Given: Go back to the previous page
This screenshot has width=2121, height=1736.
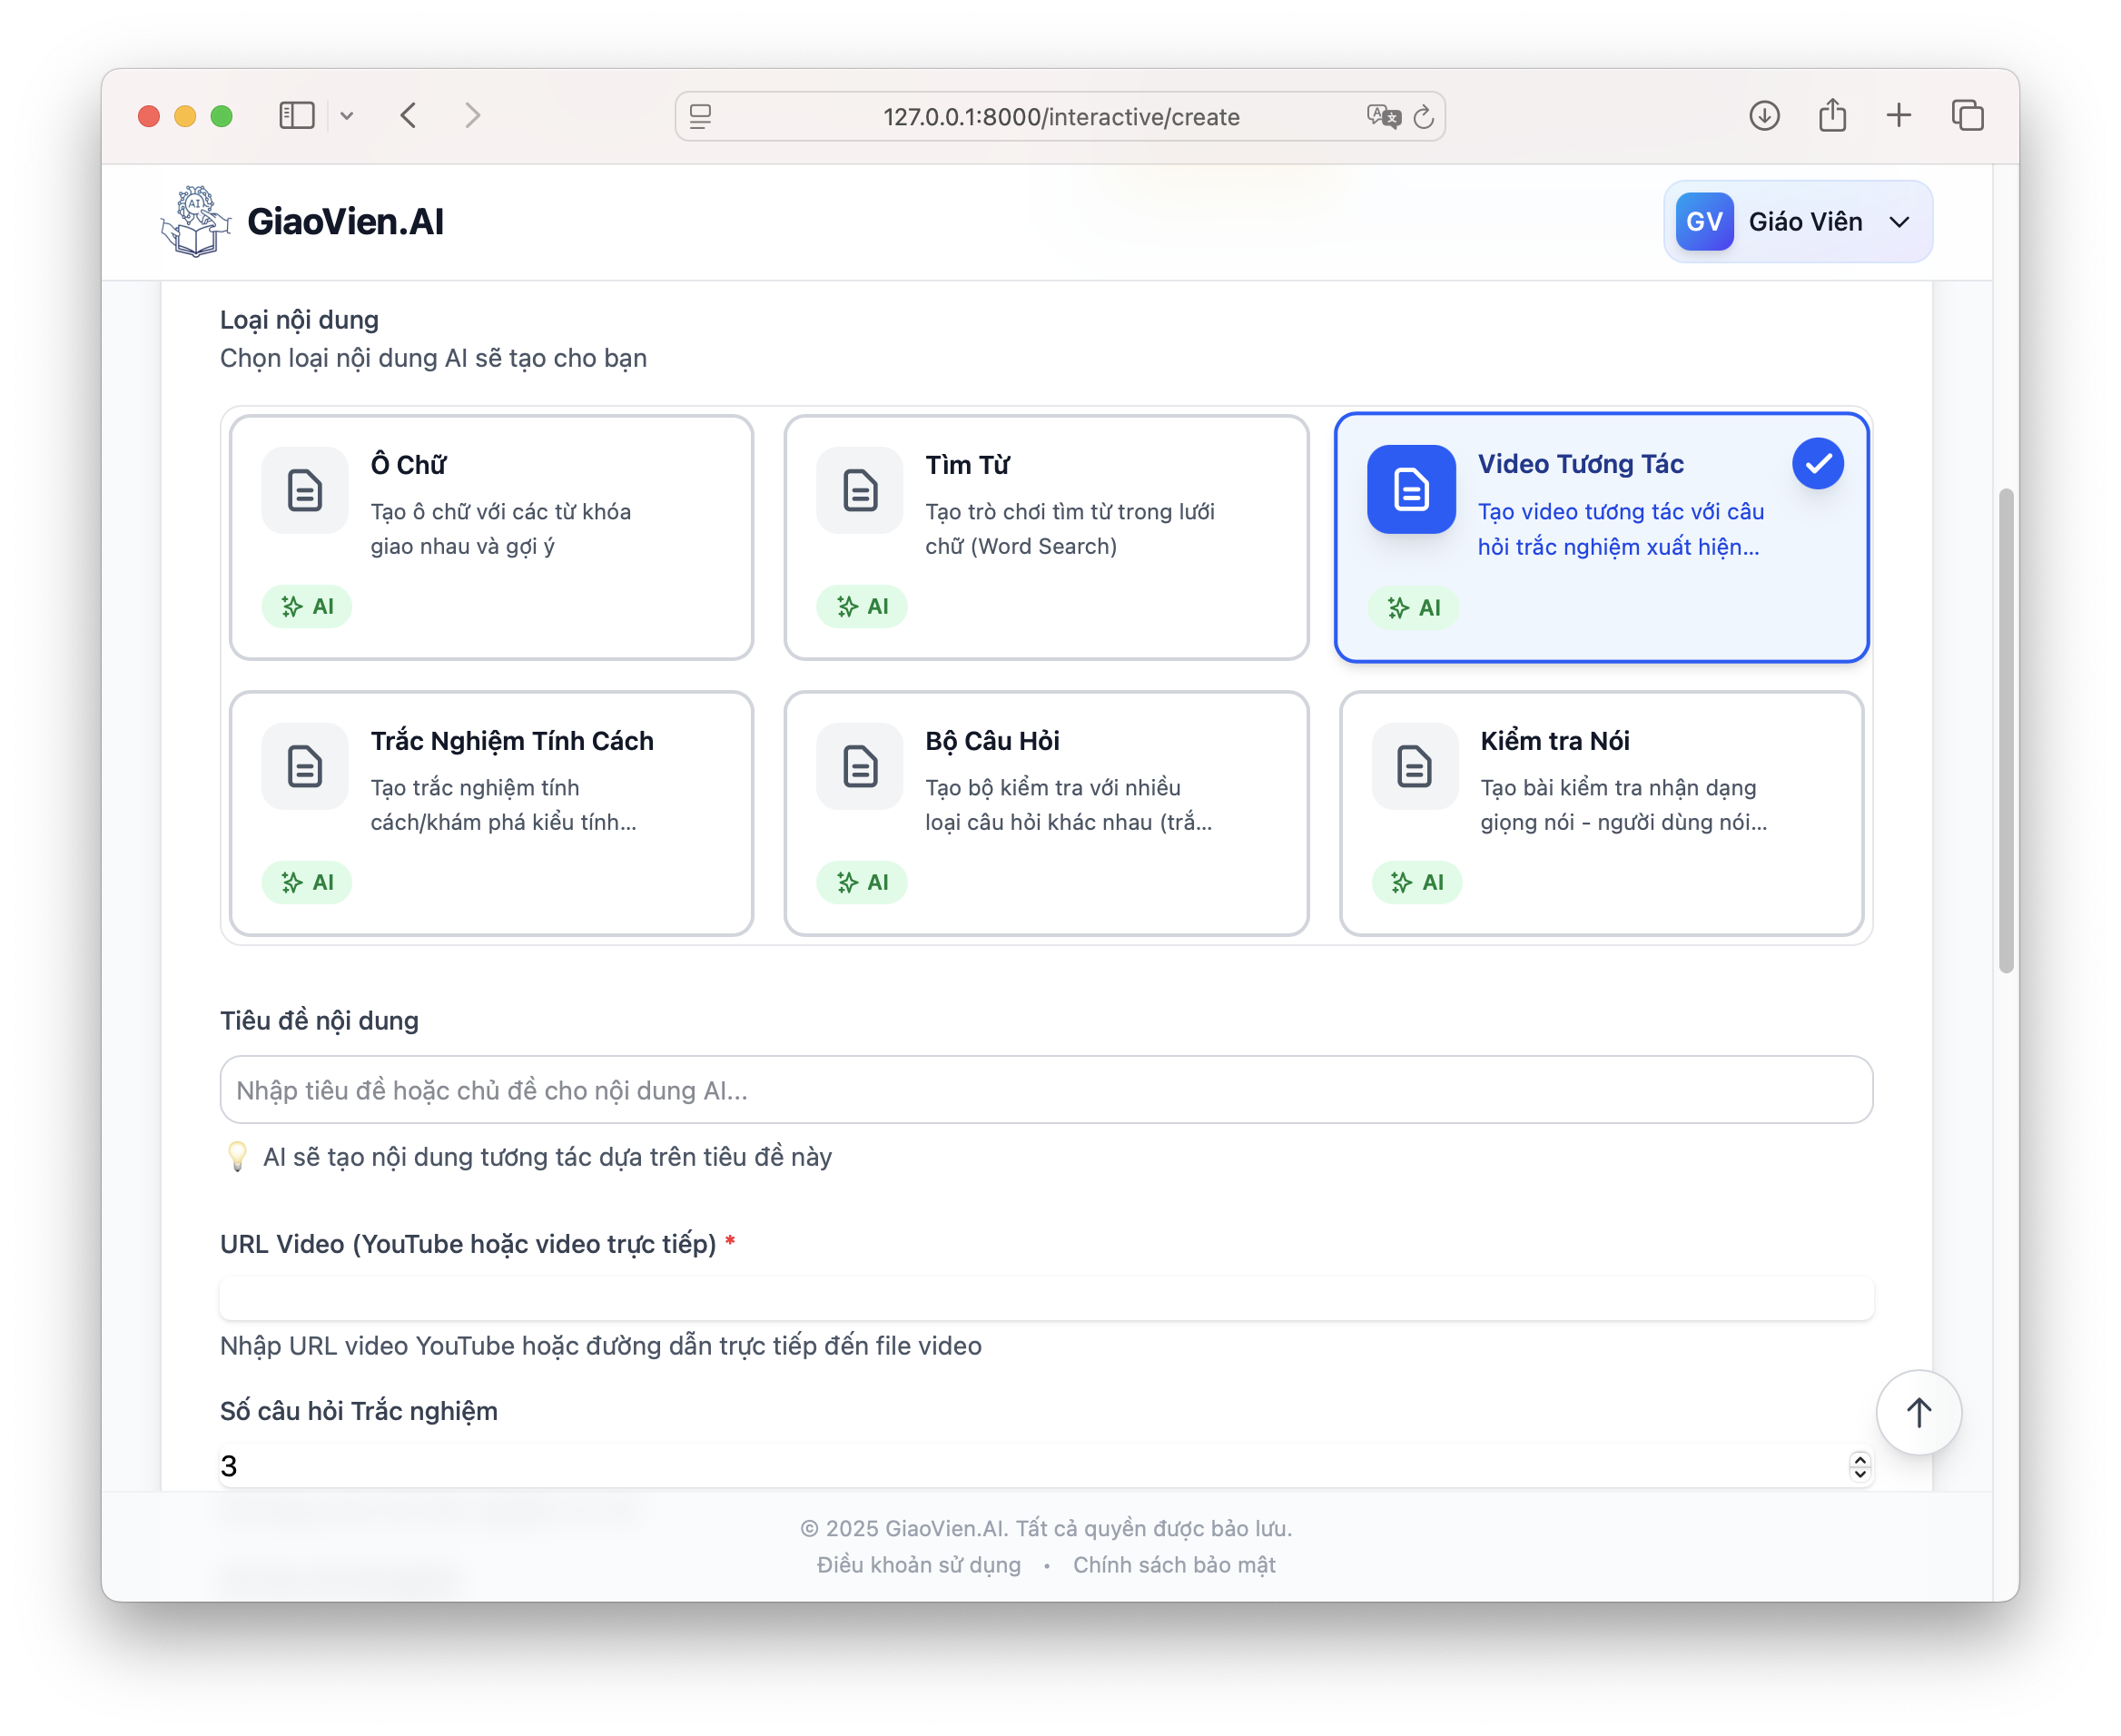Looking at the screenshot, I should (408, 116).
